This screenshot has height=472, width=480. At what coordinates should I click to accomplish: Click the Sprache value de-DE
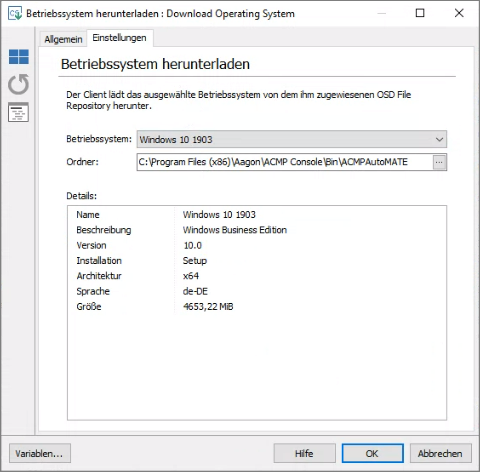pyautogui.click(x=195, y=291)
